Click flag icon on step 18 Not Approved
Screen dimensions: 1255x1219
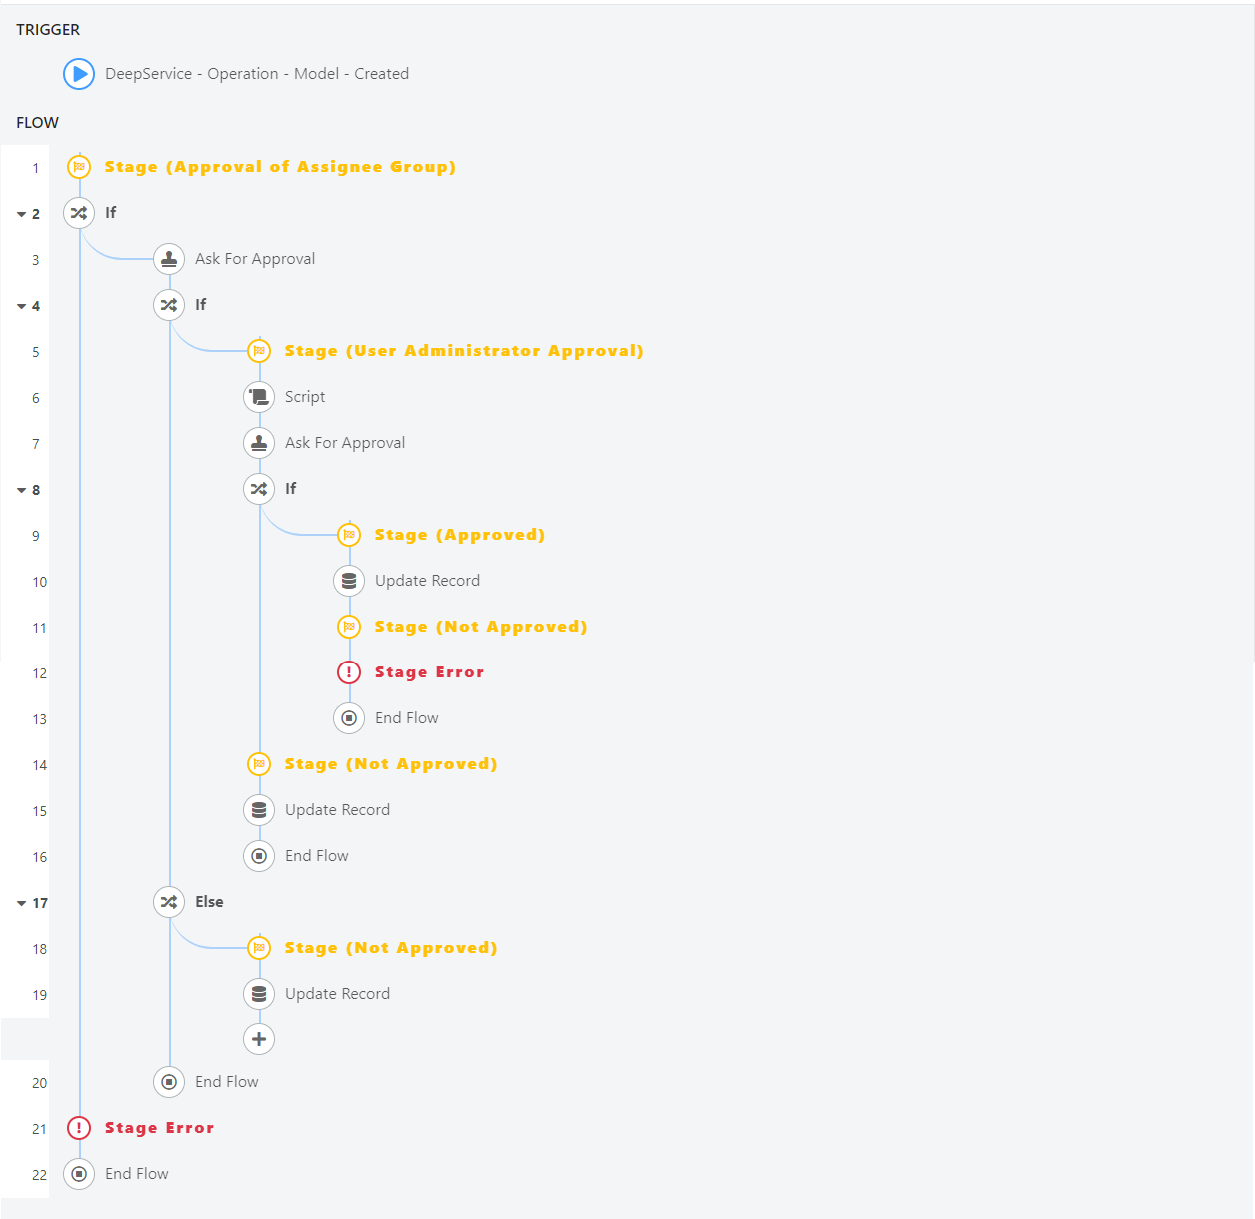click(x=259, y=948)
